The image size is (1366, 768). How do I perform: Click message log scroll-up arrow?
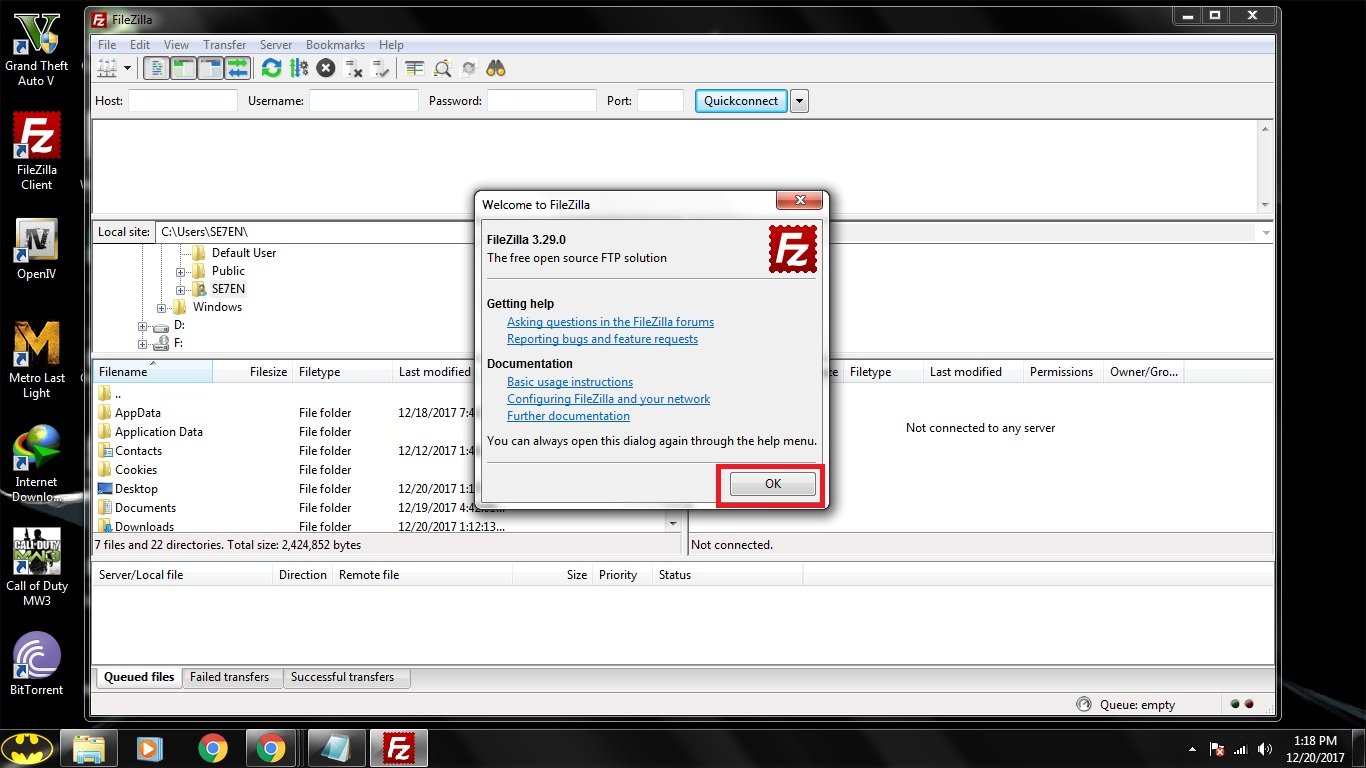click(1266, 129)
